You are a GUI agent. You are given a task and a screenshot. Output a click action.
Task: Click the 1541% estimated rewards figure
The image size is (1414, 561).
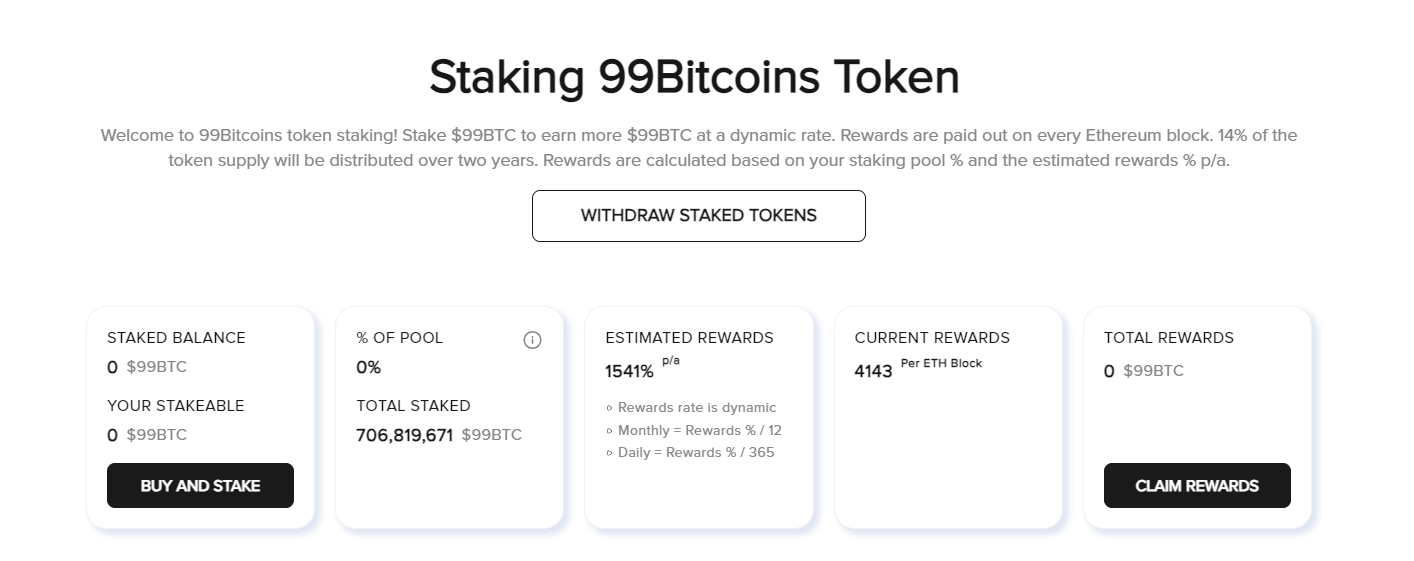pos(629,372)
